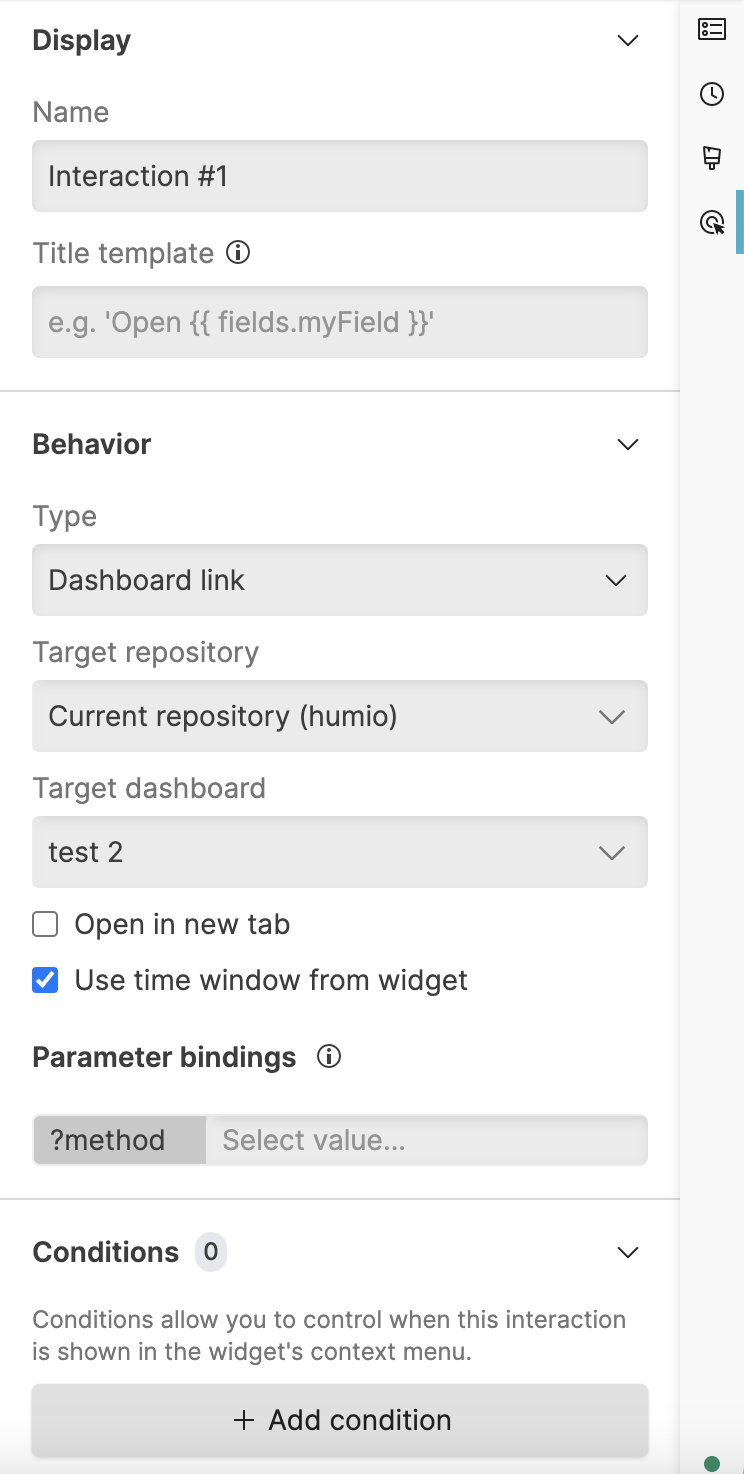Collapse the Display section
The height and width of the screenshot is (1474, 744).
tap(627, 40)
